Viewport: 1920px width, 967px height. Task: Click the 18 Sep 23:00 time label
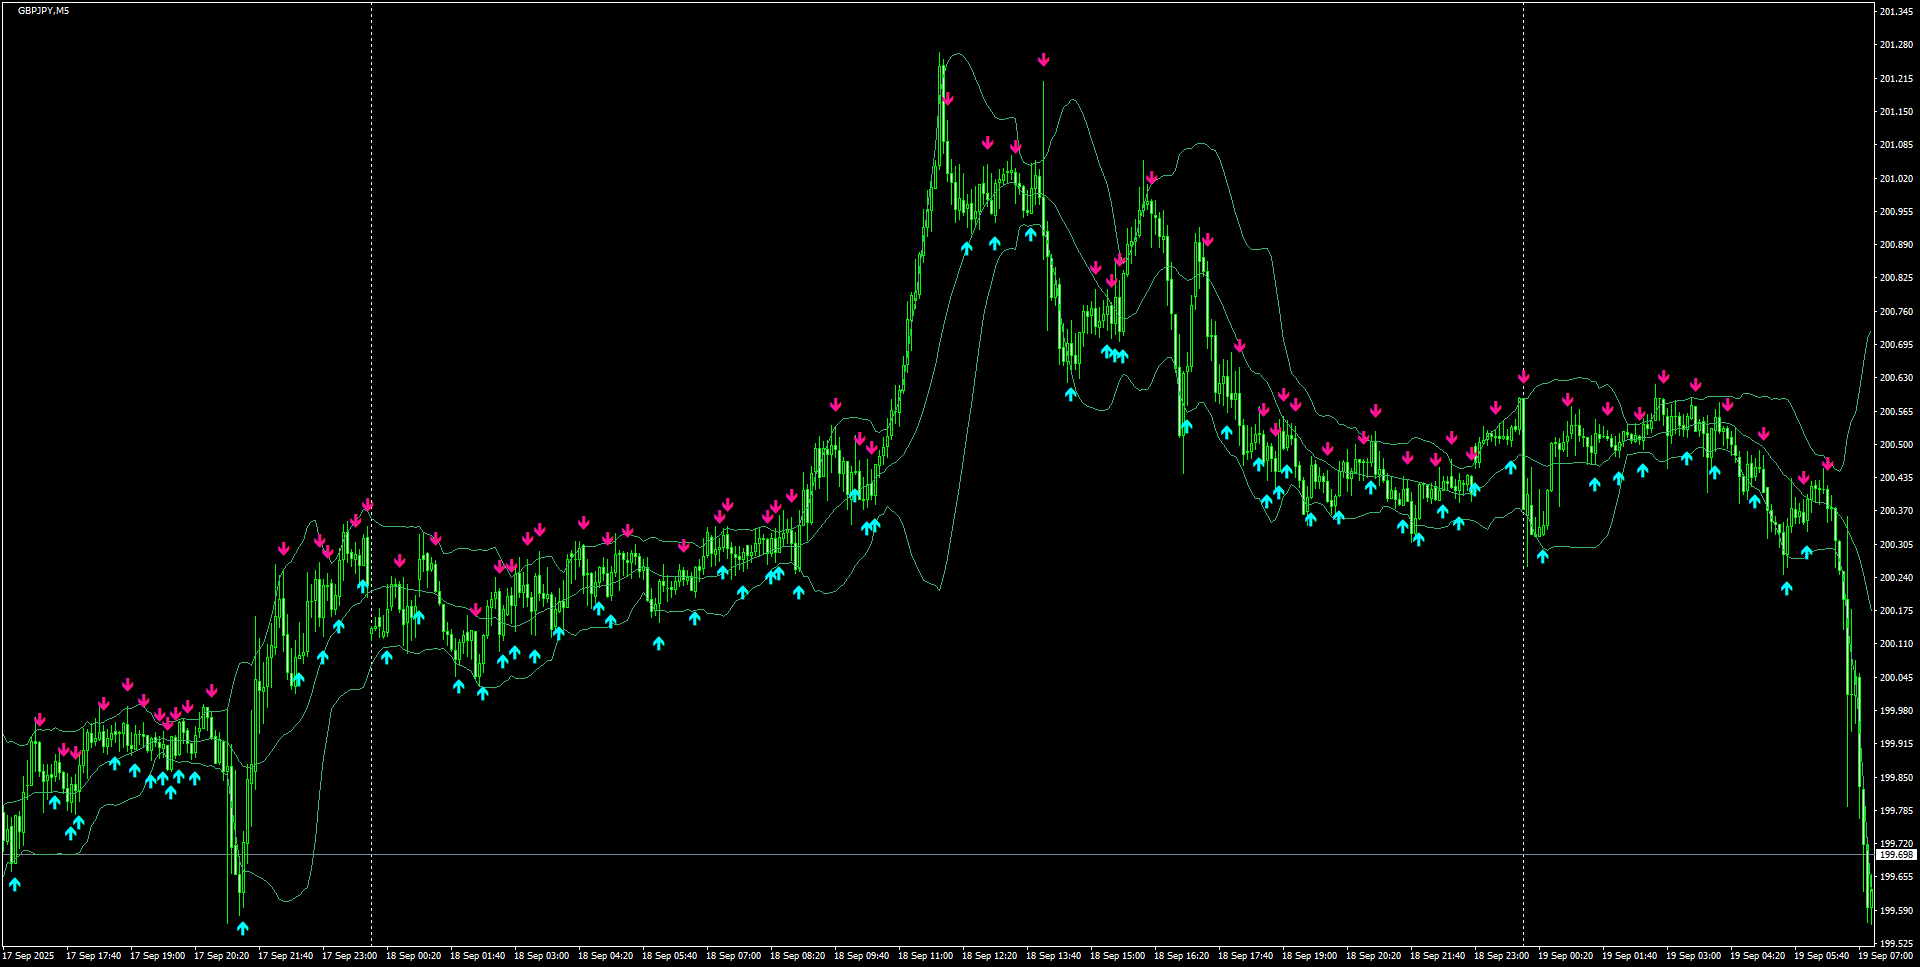coord(1501,956)
